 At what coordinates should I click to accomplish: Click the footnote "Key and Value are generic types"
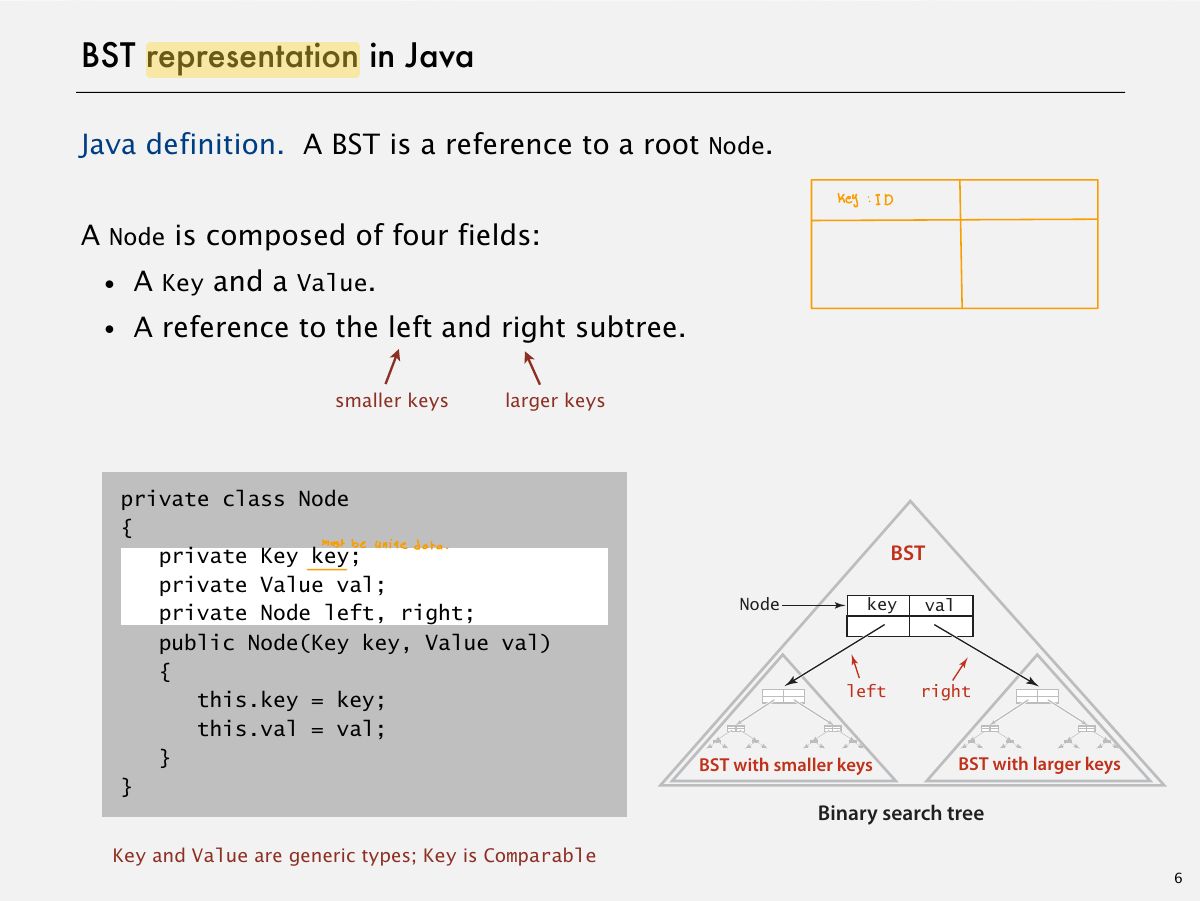263,856
